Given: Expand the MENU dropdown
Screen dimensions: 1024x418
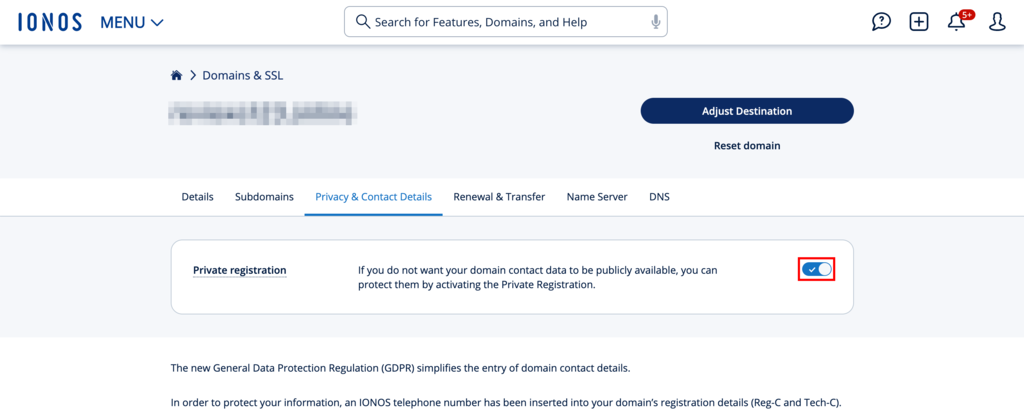Looking at the screenshot, I should pyautogui.click(x=132, y=22).
